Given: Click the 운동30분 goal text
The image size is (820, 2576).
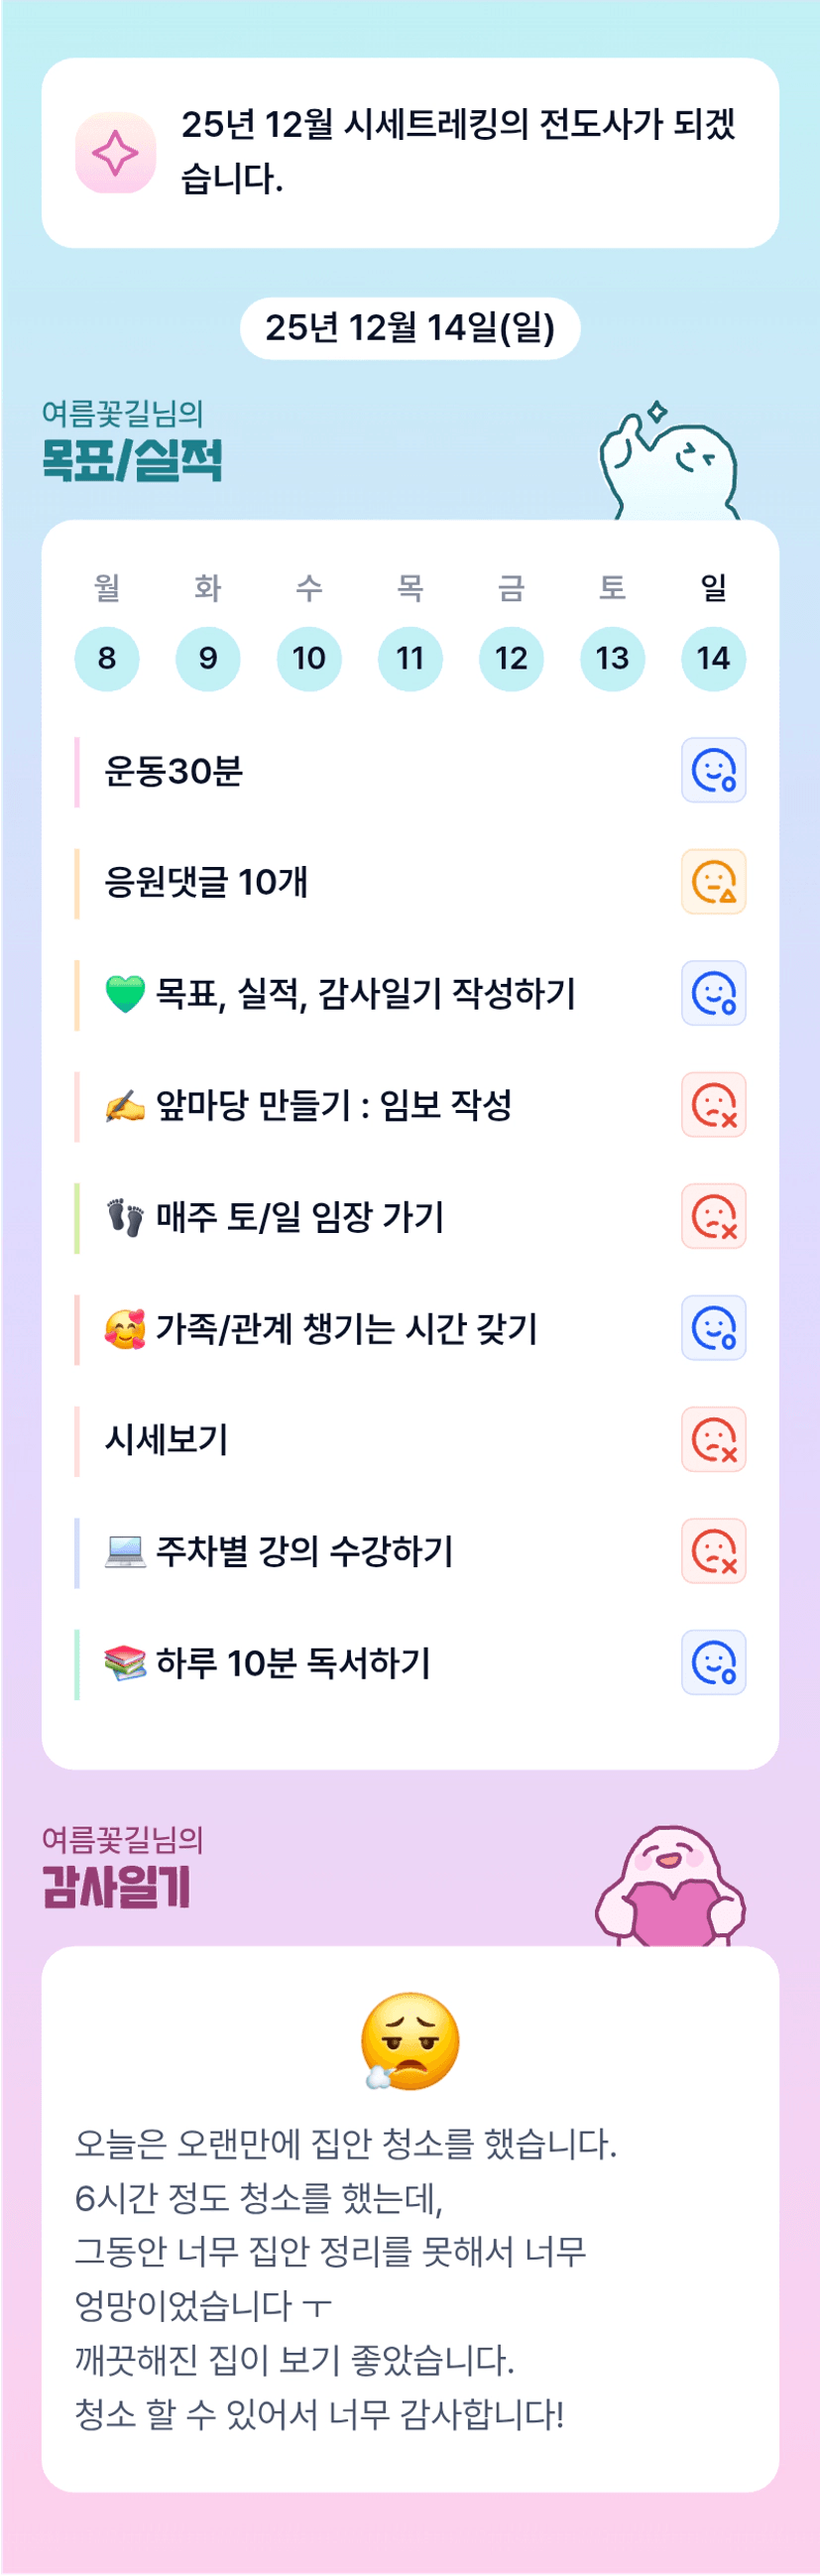Looking at the screenshot, I should coord(174,771).
